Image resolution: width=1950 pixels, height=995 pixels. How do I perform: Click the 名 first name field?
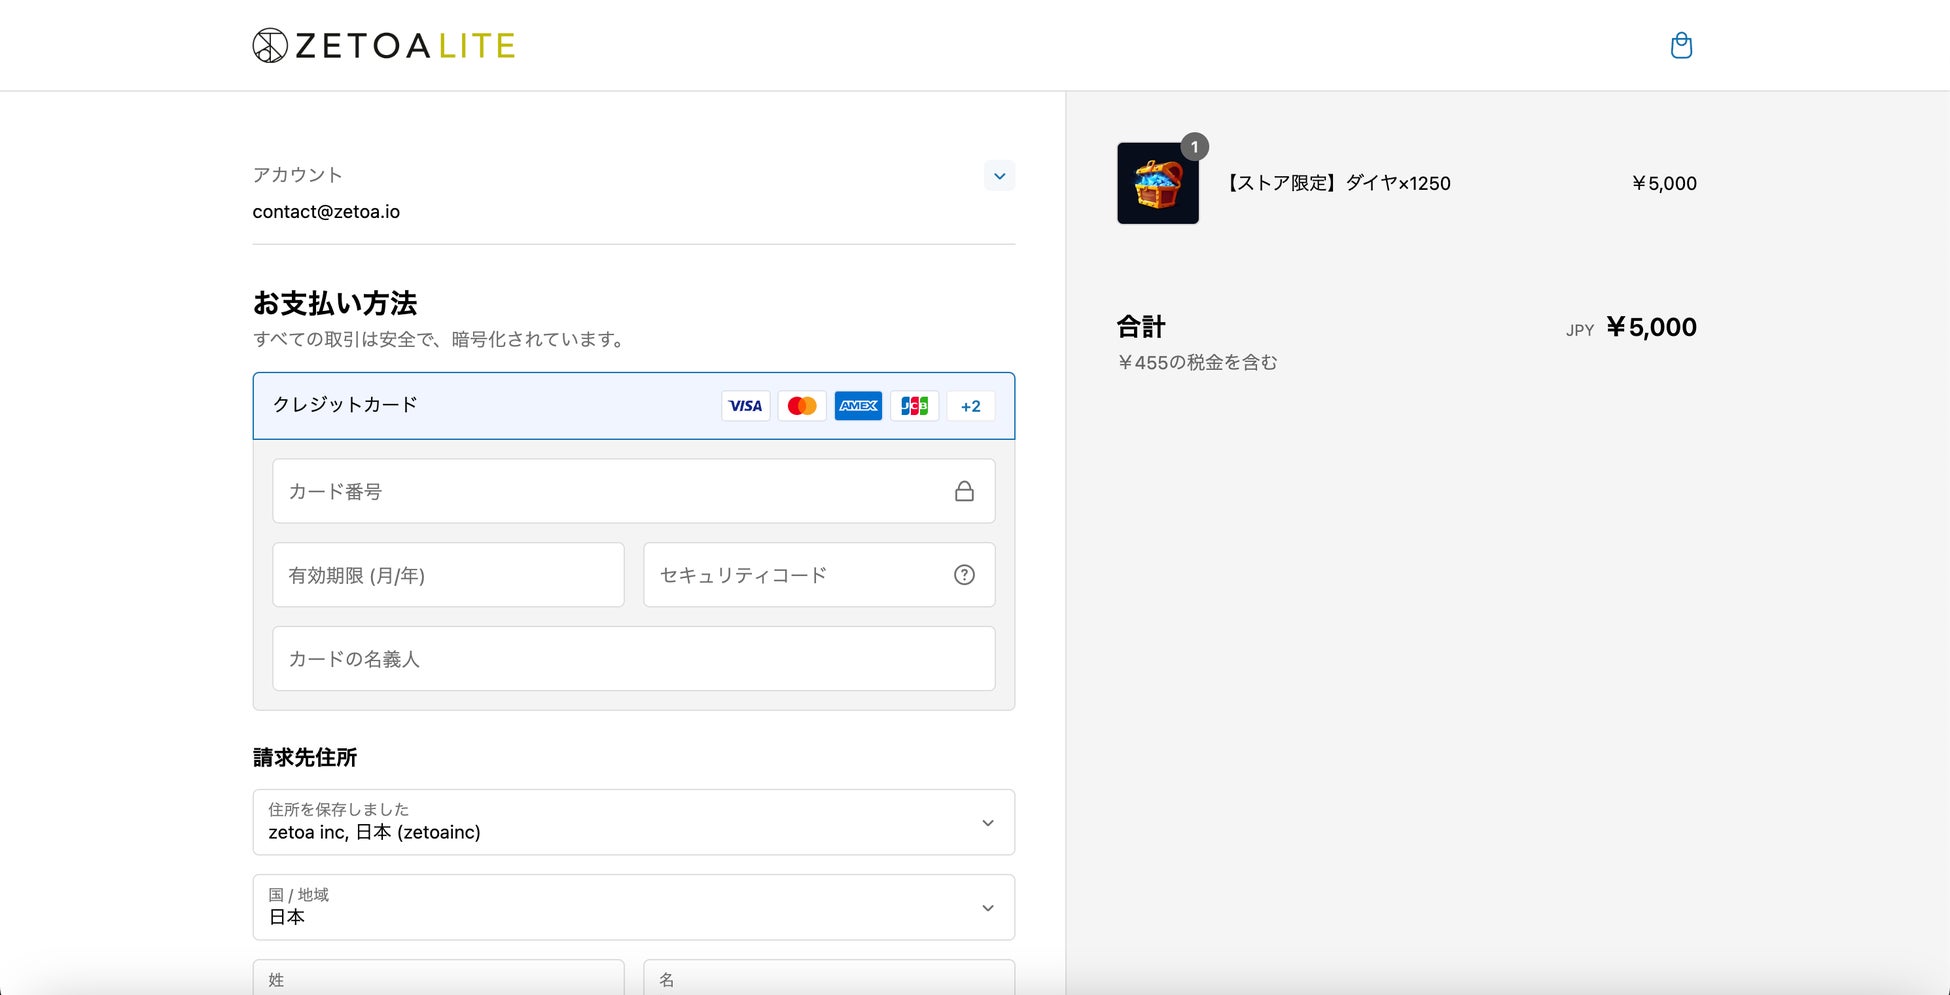(829, 978)
